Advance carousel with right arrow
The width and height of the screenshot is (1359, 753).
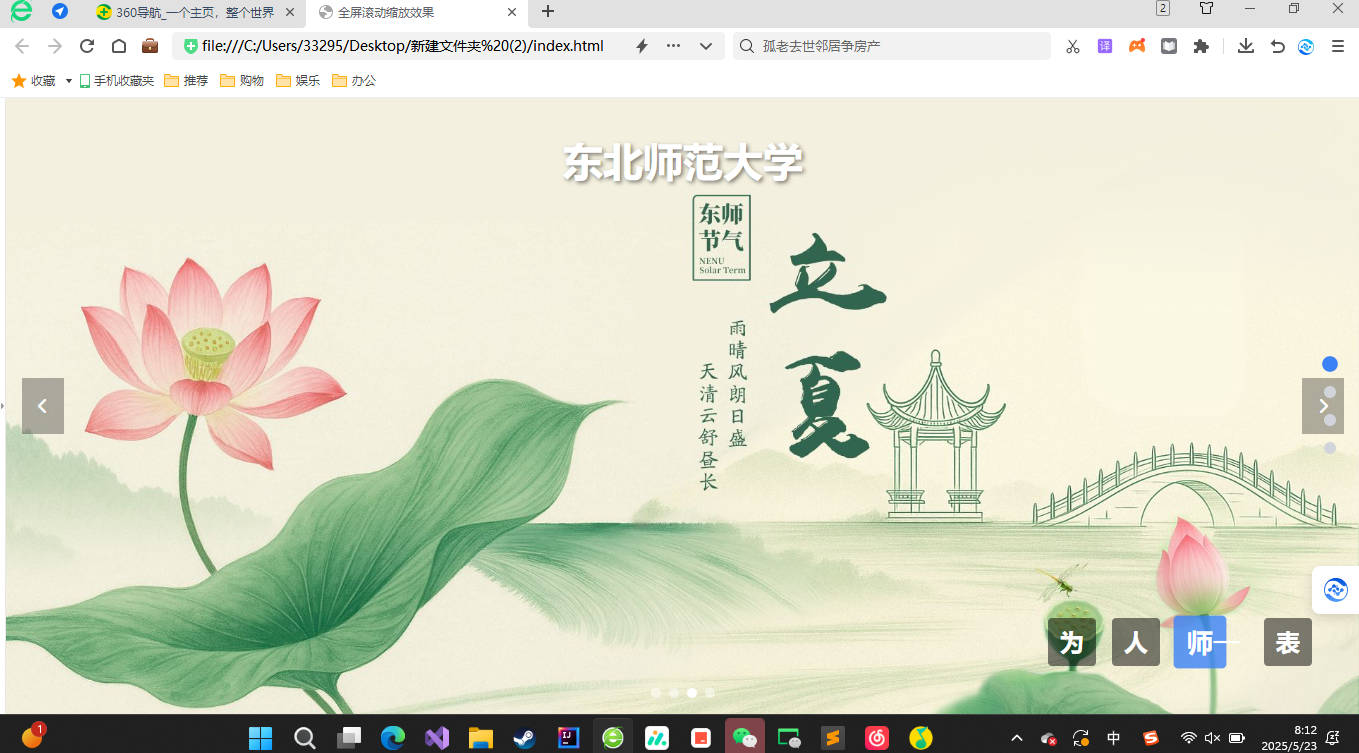1322,406
